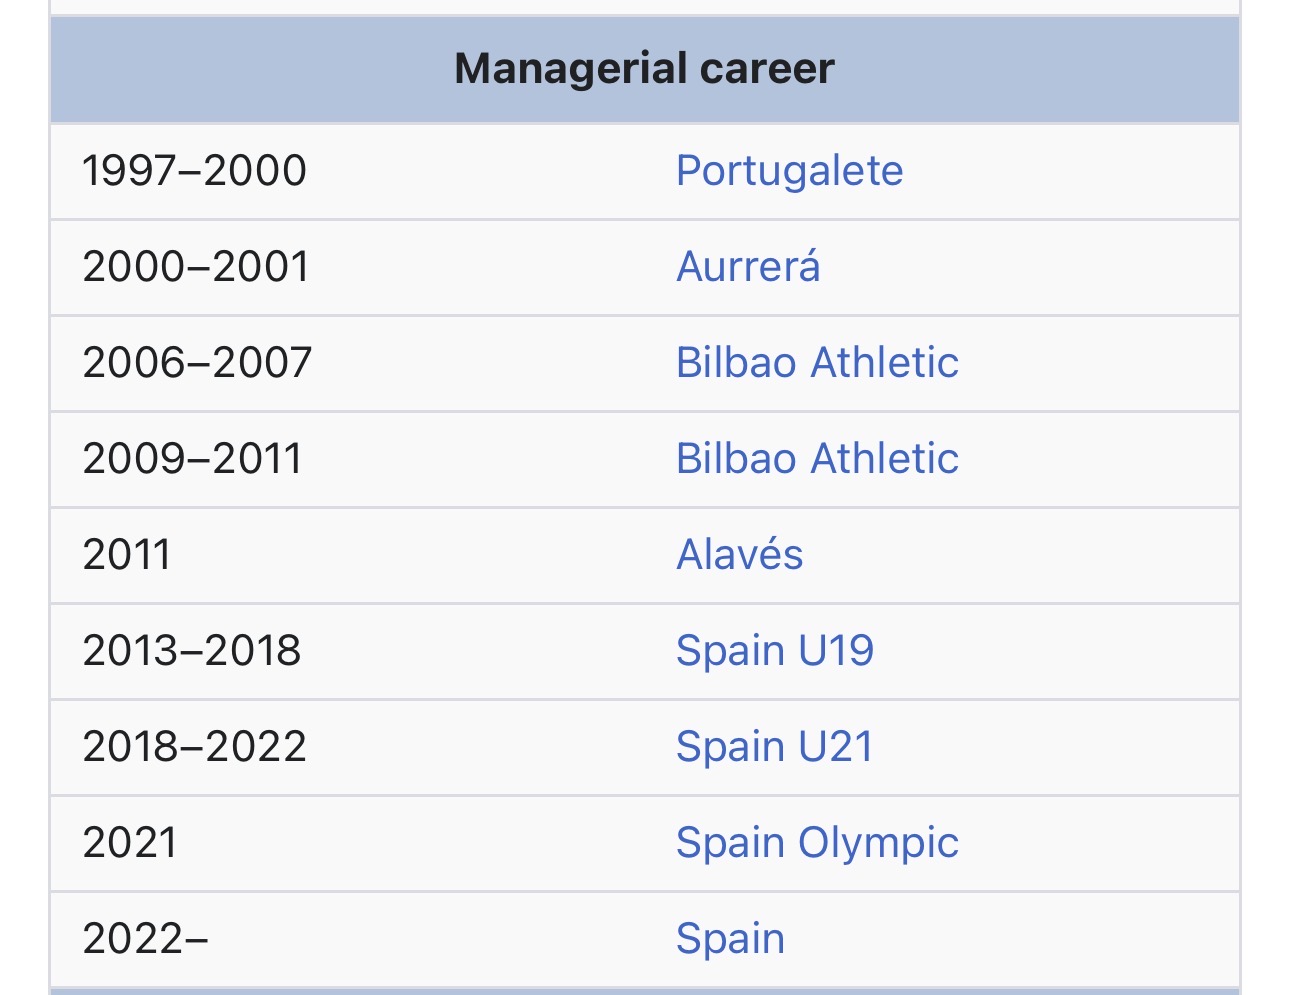Select the Managerial career header
This screenshot has width=1290, height=995.
coord(645,69)
